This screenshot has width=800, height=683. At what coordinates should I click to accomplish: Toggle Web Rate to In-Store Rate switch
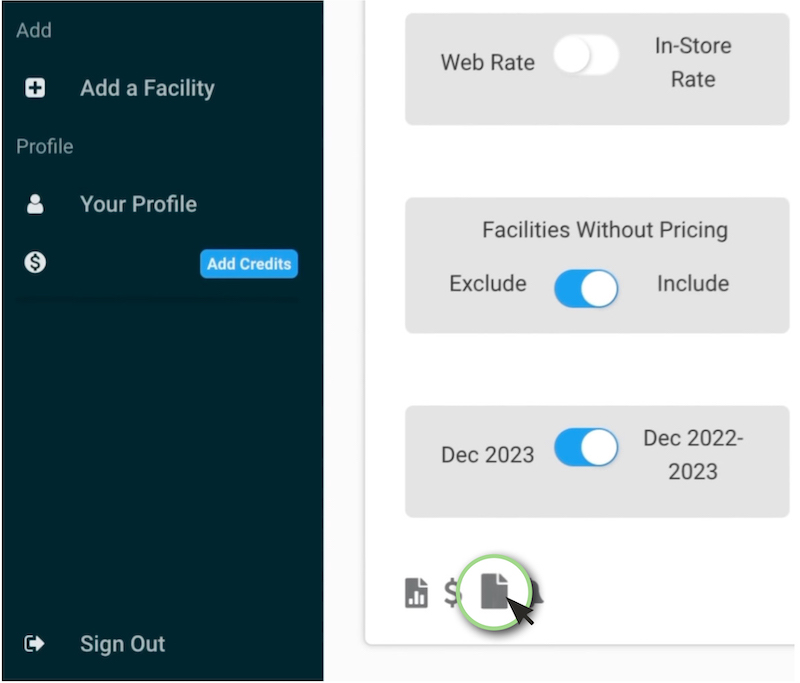coord(586,55)
